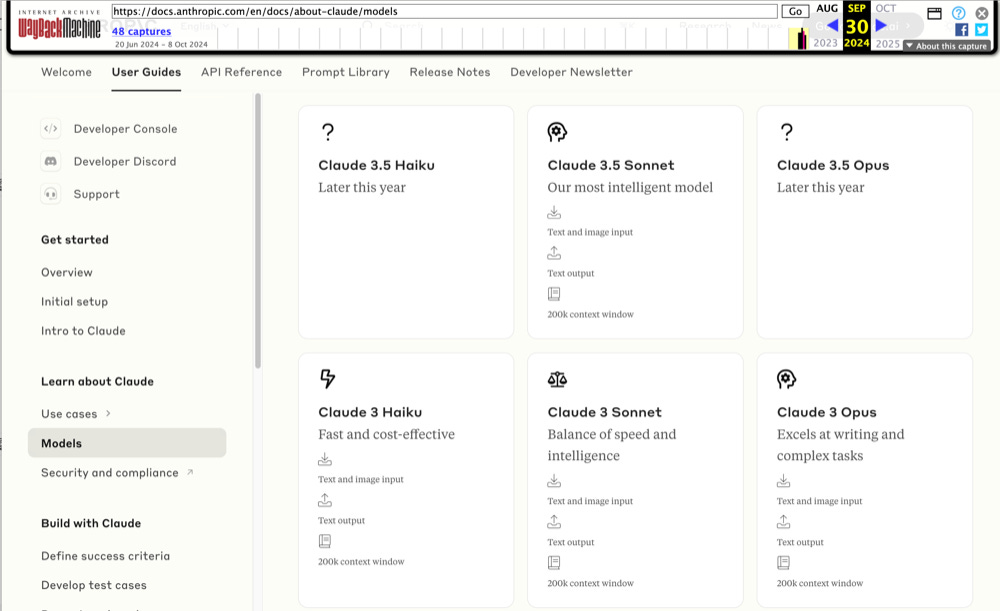The image size is (1000, 611).
Task: Open the Release Notes tab
Action: 450,72
